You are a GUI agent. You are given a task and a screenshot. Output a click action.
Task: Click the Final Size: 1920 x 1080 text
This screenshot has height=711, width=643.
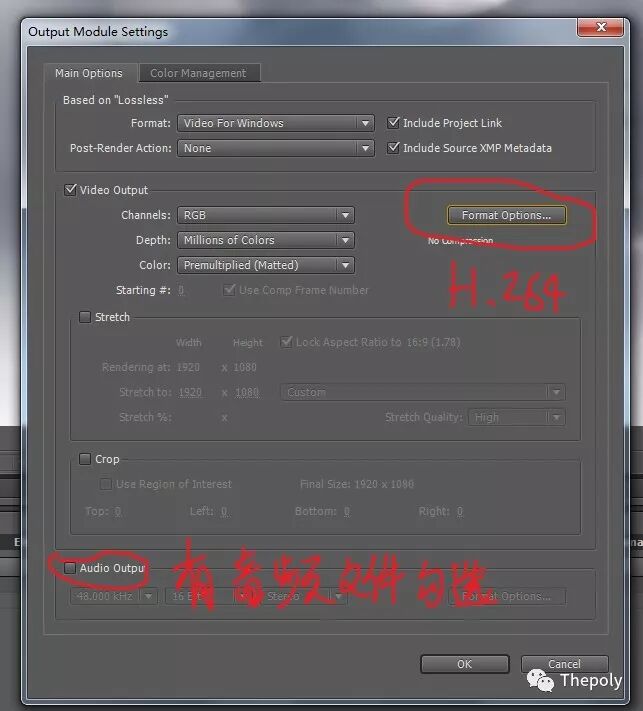[357, 484]
